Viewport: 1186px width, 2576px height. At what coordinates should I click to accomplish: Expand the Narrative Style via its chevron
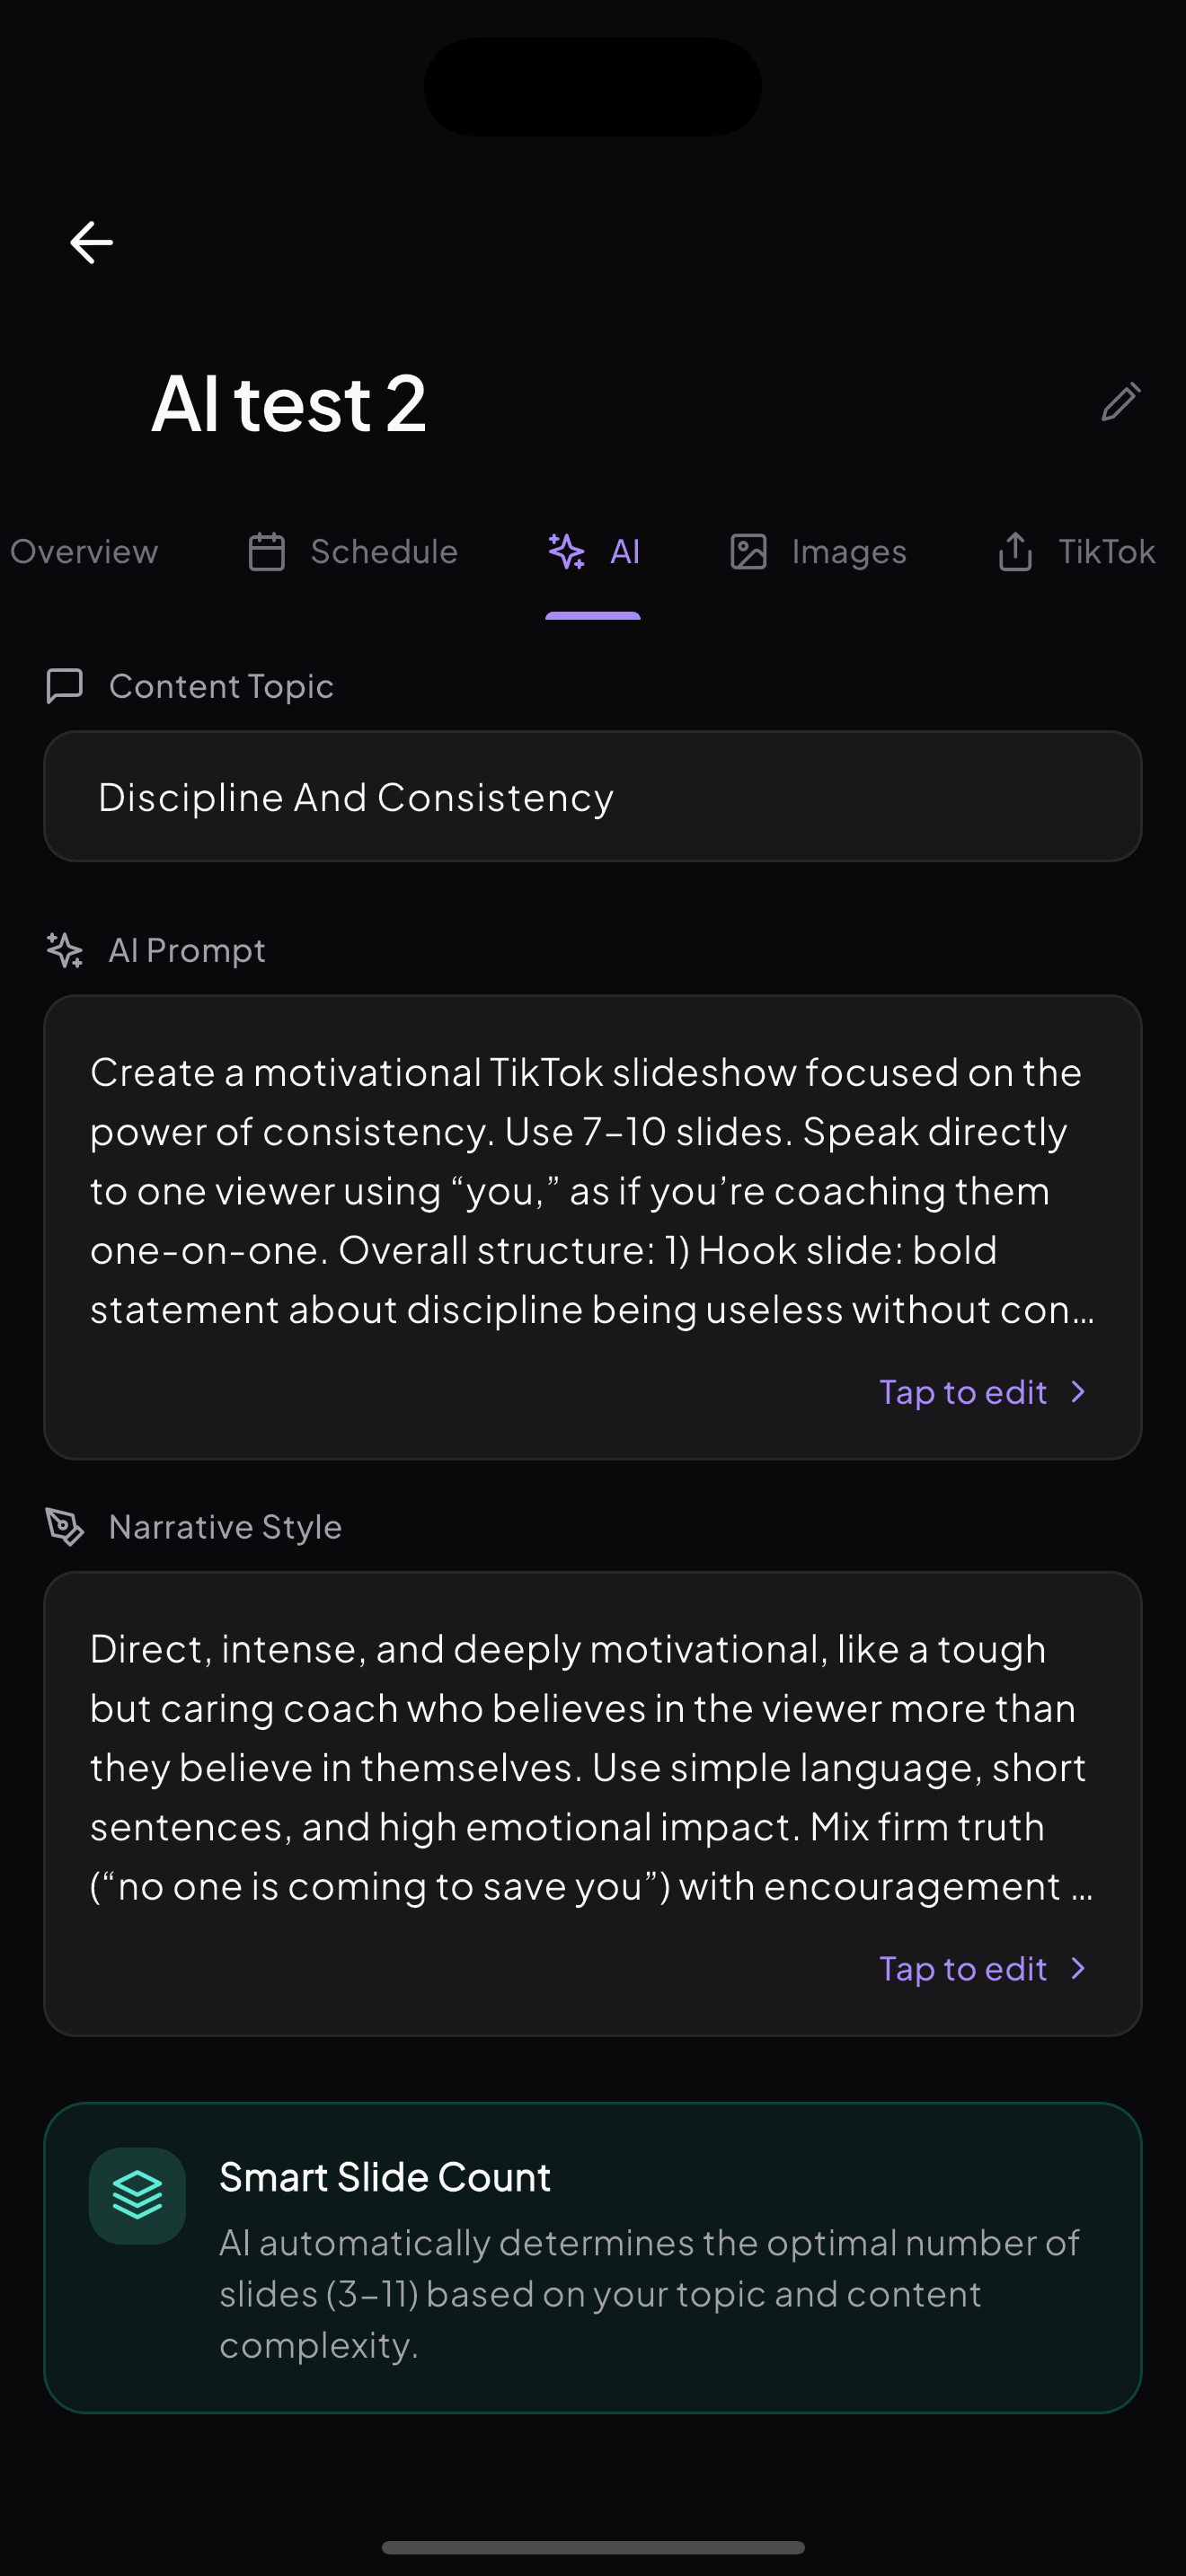1077,1968
